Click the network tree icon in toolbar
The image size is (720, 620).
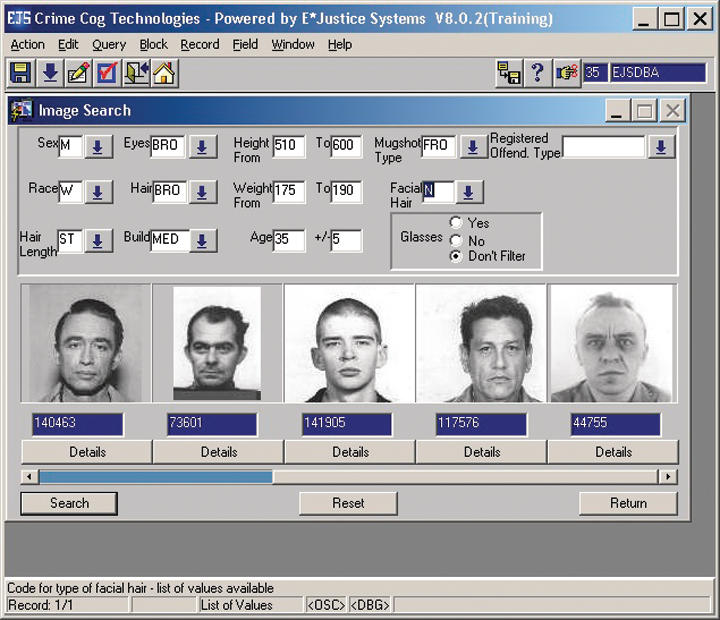509,73
